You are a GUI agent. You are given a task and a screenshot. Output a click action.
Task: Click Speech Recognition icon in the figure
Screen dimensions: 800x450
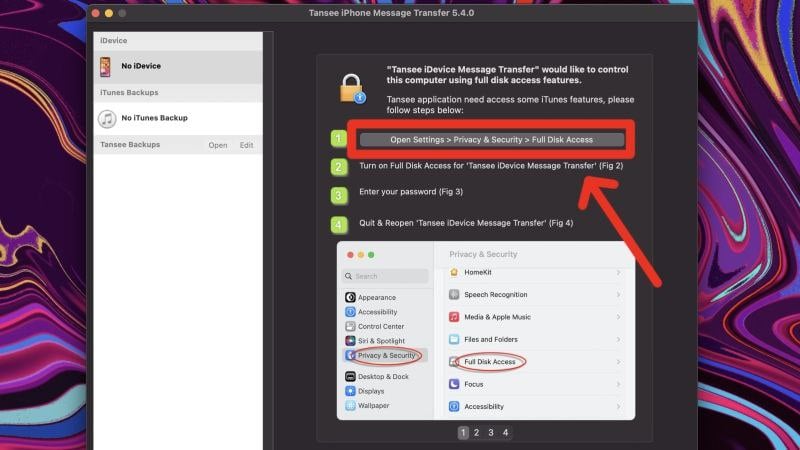pos(454,294)
